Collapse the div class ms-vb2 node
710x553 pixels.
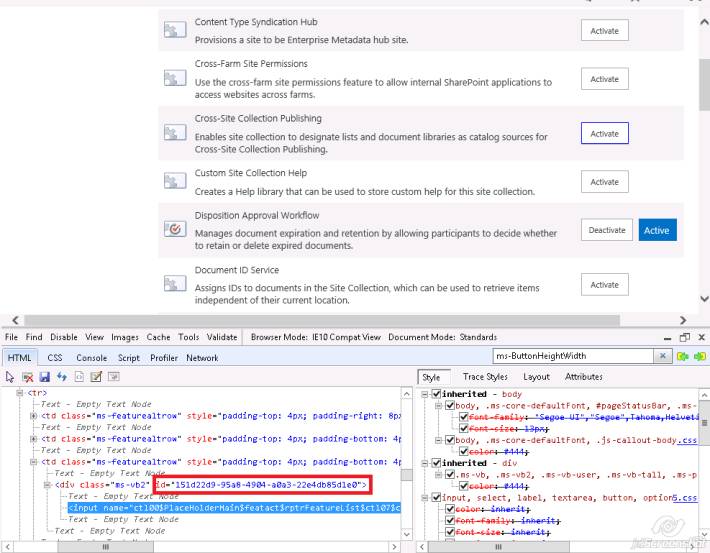(x=47, y=485)
